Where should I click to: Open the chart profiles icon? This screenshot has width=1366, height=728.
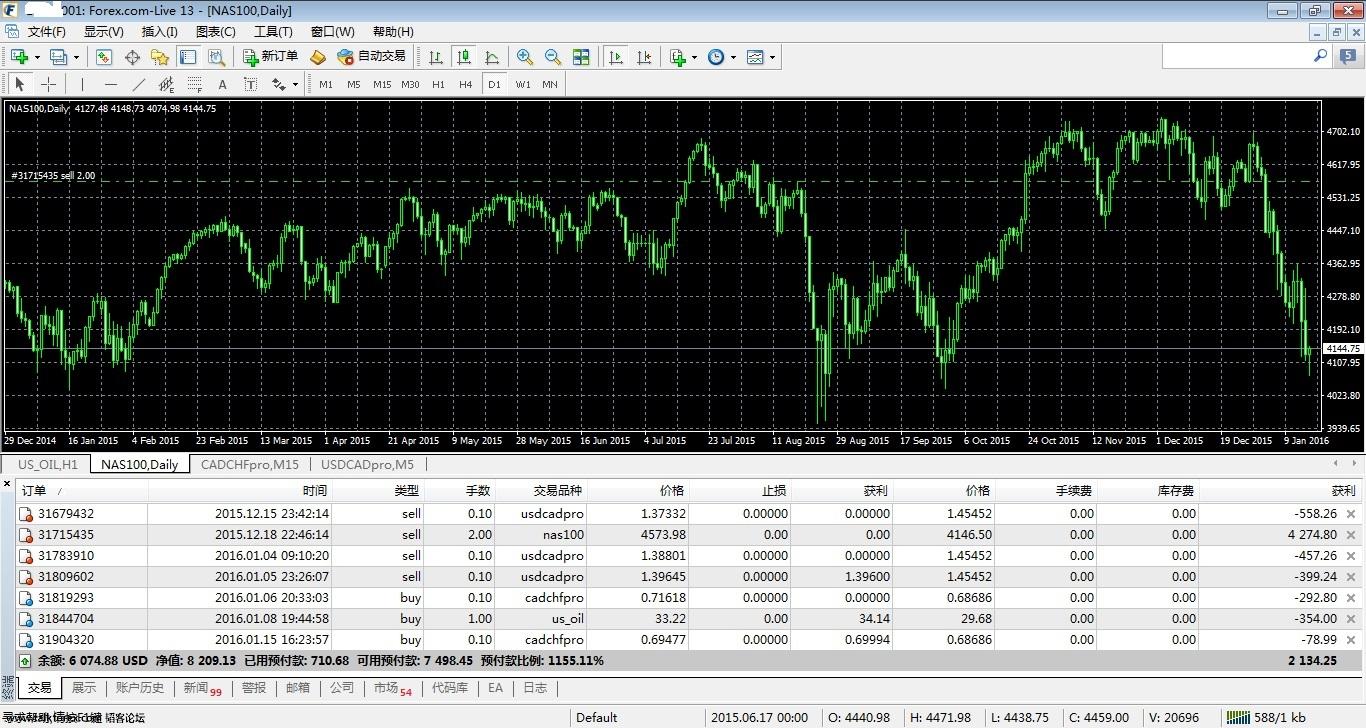58,57
